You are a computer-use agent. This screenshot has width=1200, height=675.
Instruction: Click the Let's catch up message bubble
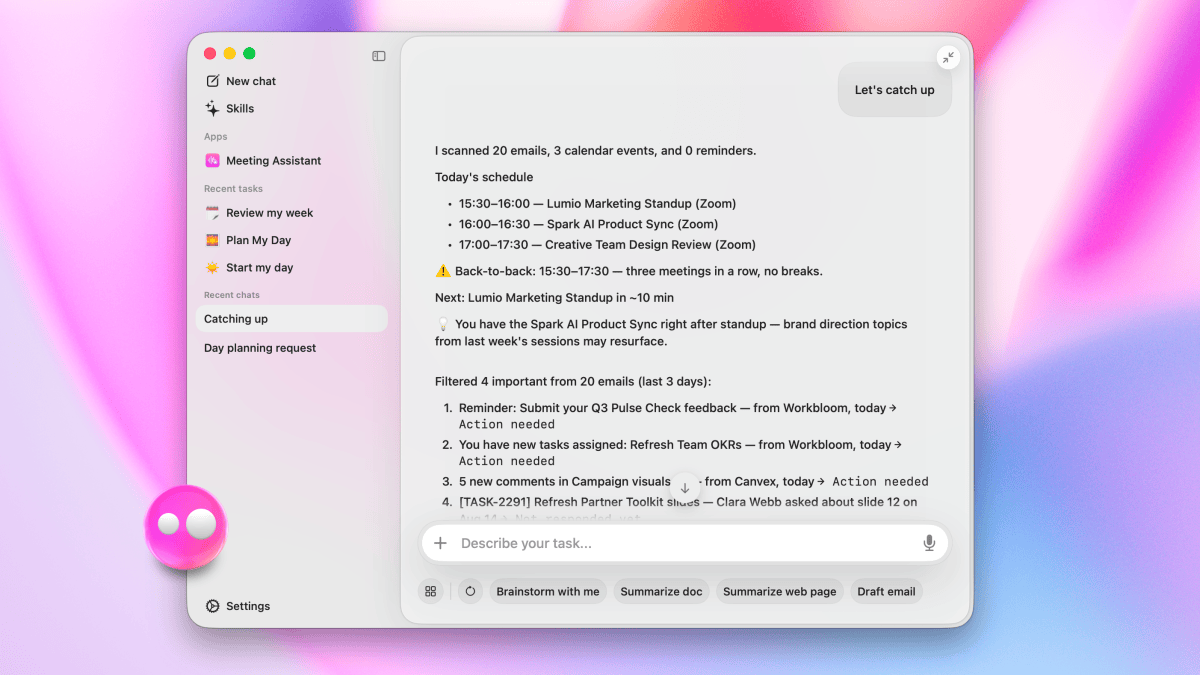(895, 90)
